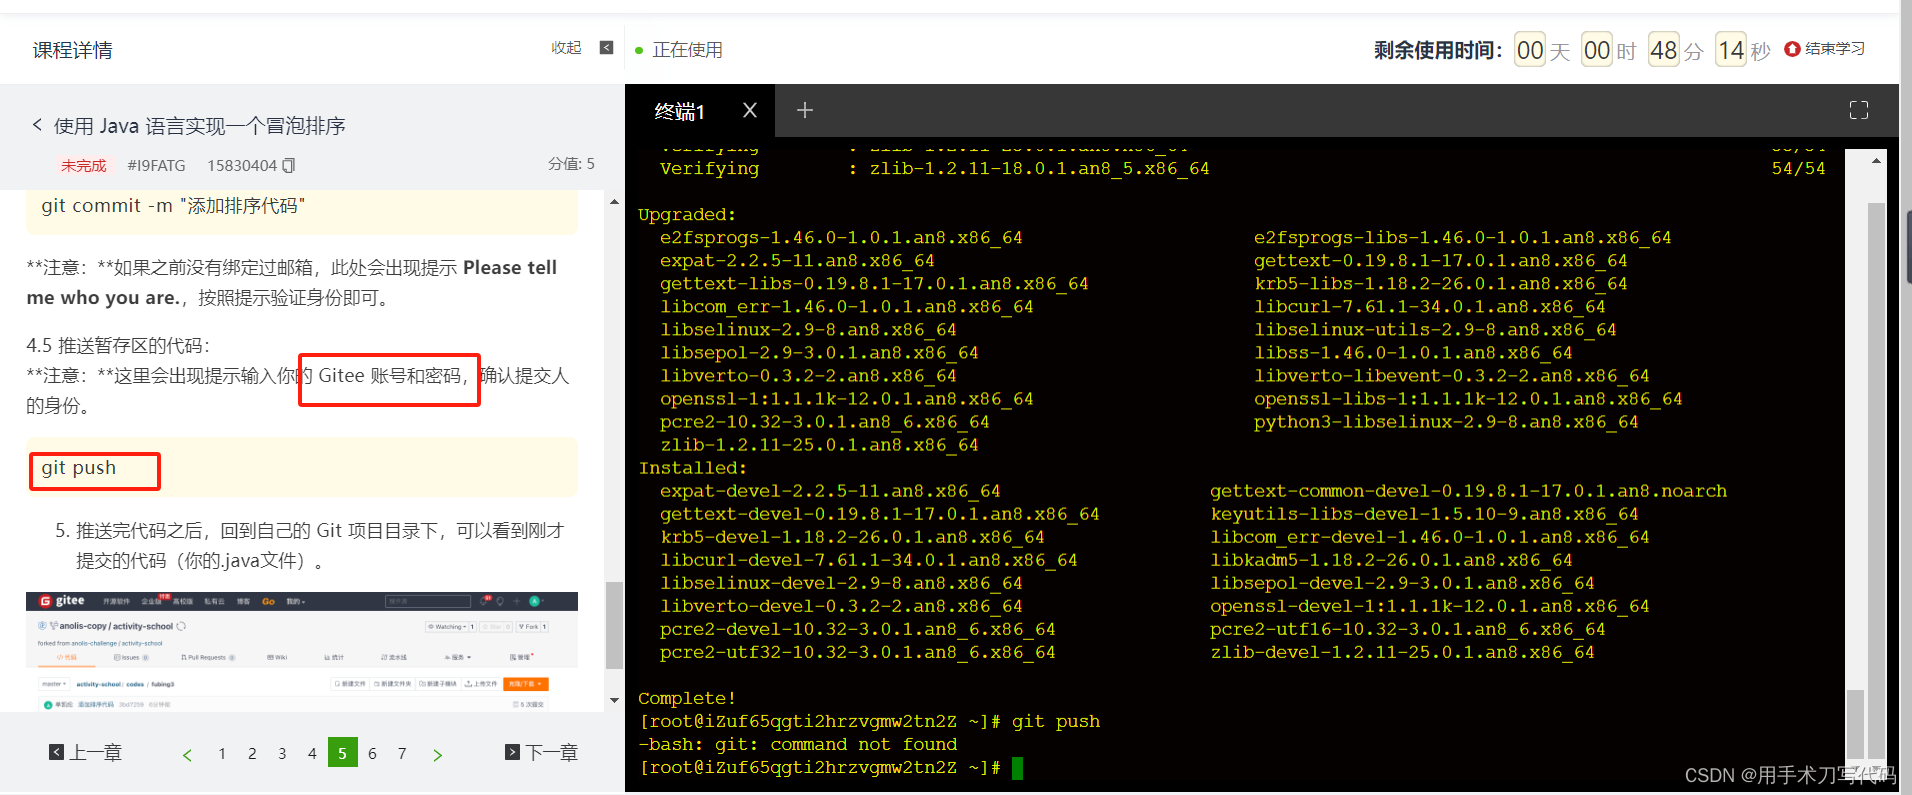Select the current step page 5
The height and width of the screenshot is (795, 1912).
click(x=342, y=753)
